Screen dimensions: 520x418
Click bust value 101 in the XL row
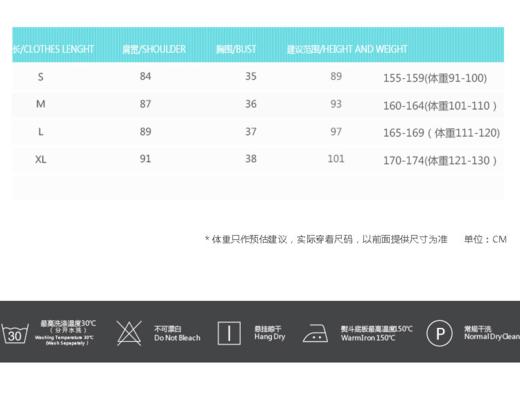point(336,159)
